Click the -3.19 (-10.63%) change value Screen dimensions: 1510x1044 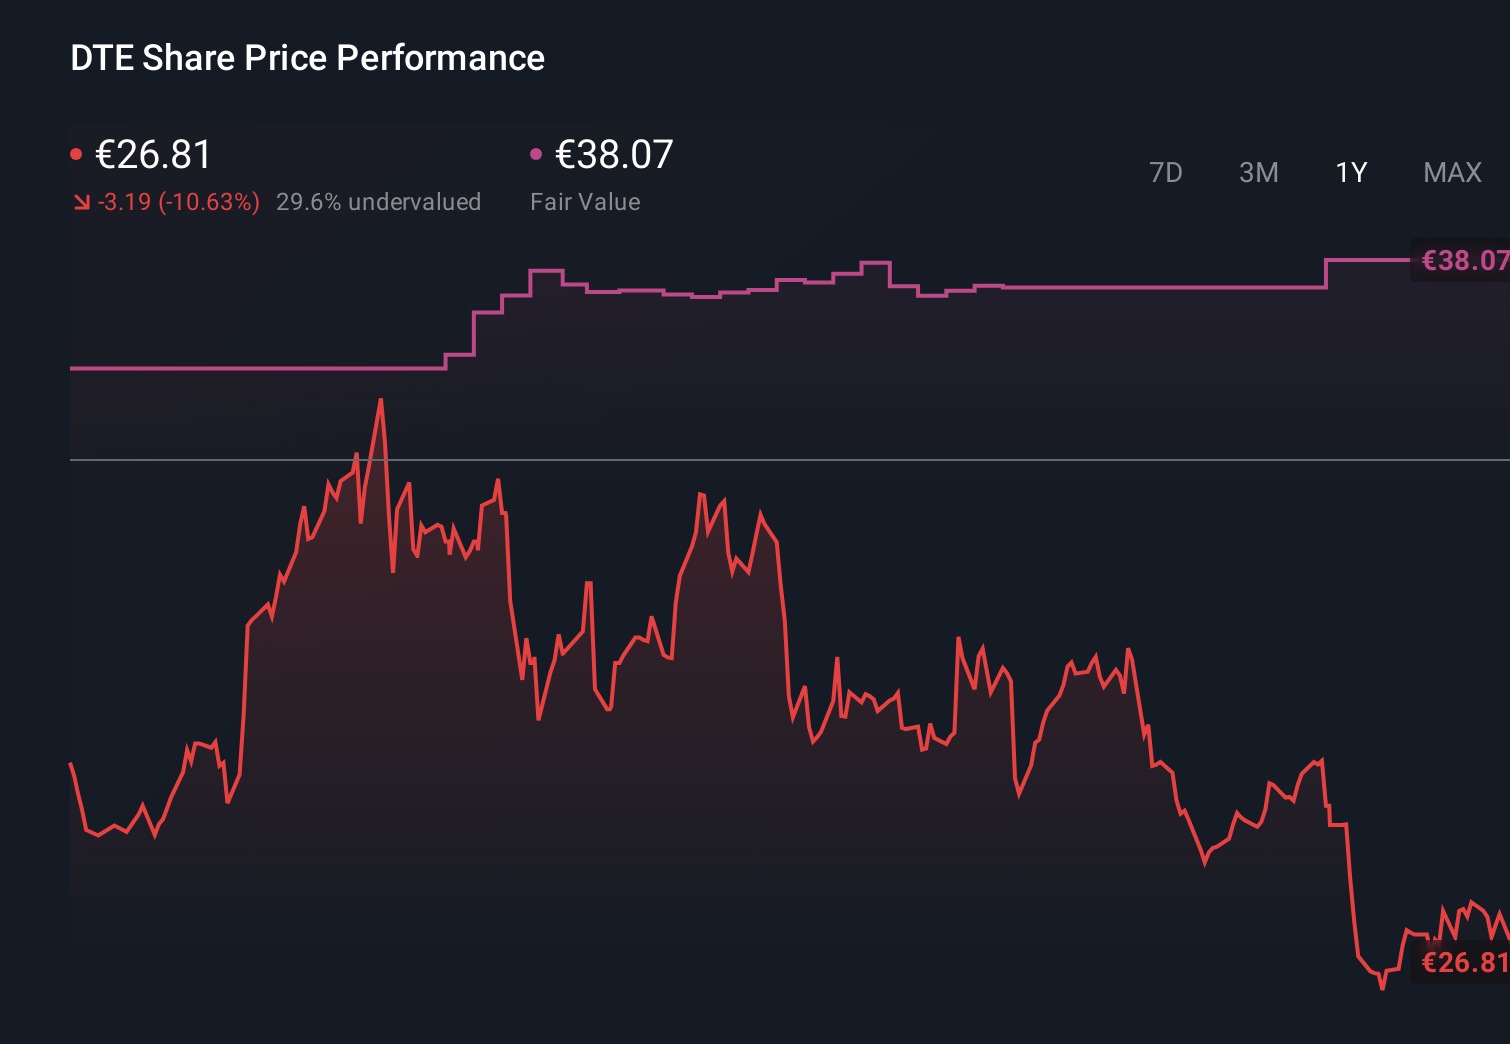coord(176,202)
